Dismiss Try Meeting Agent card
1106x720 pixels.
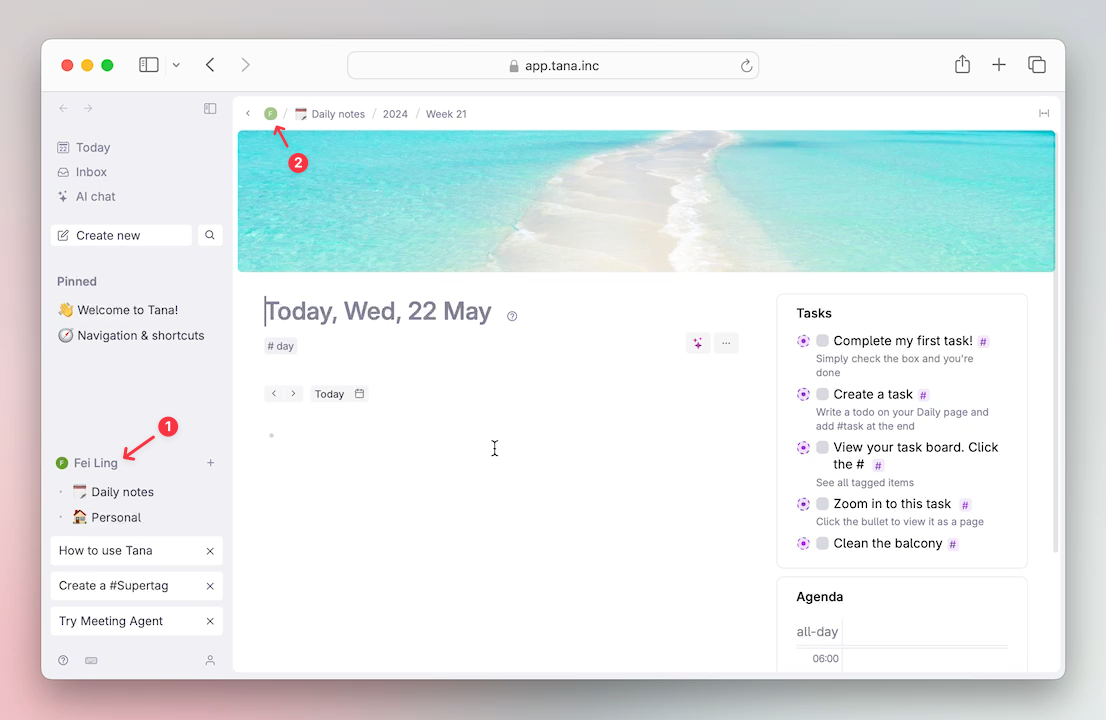210,621
